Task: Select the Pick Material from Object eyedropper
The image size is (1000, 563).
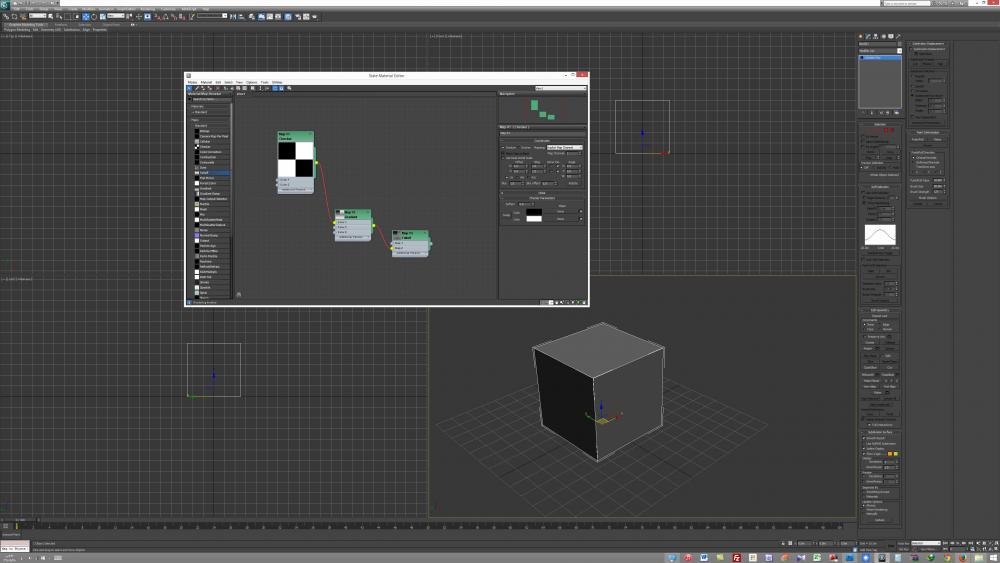Action: [196, 88]
